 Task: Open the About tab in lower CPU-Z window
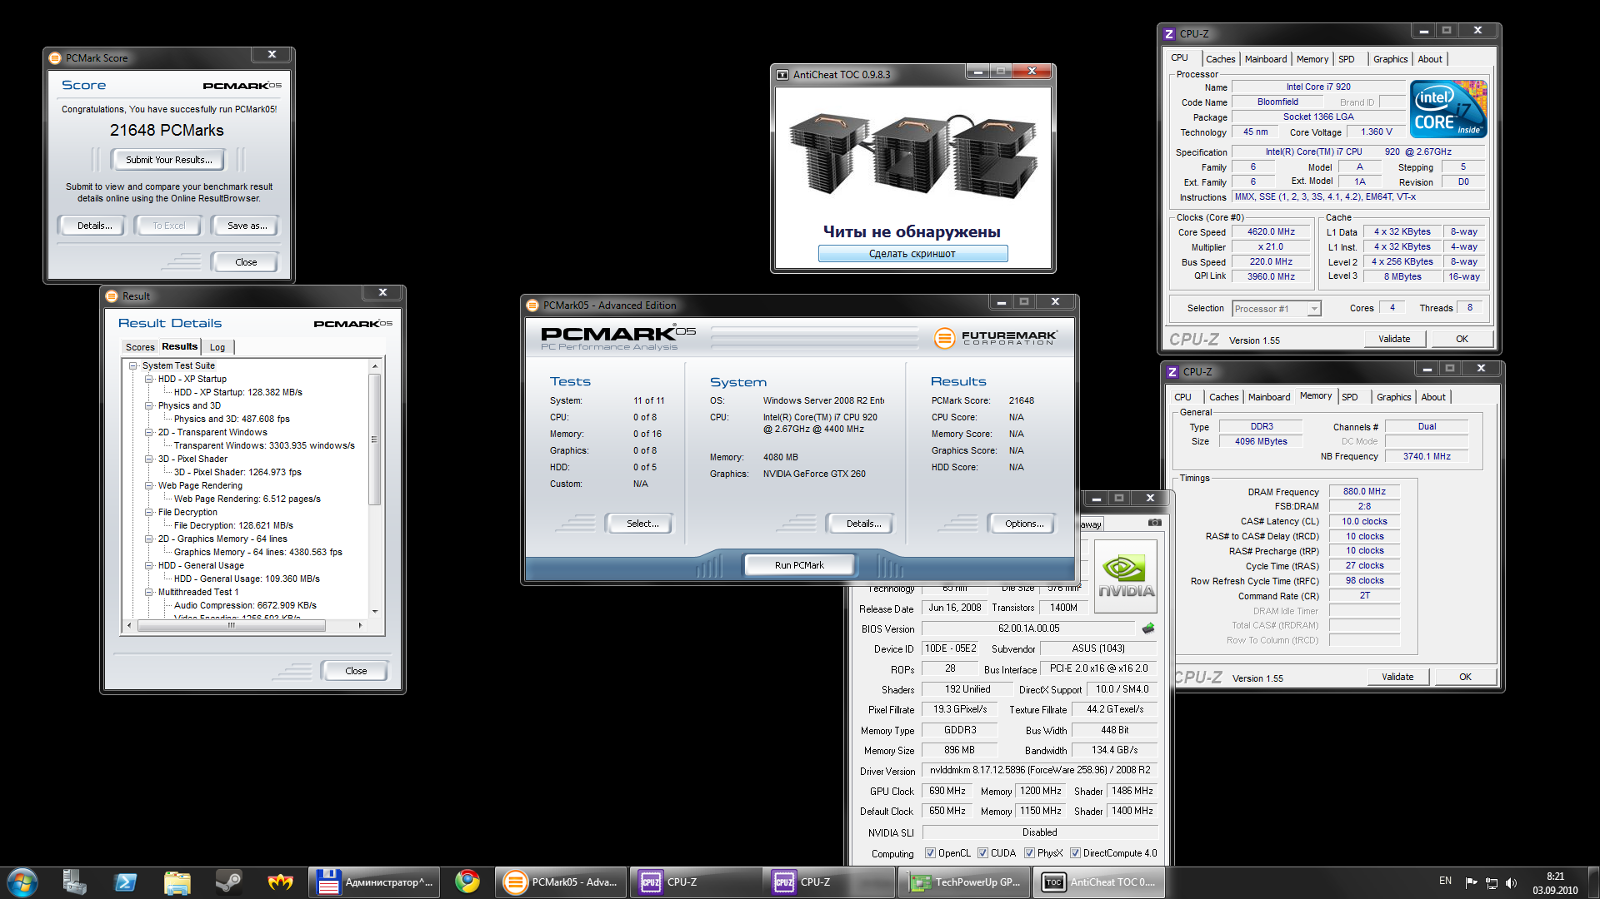[1433, 397]
